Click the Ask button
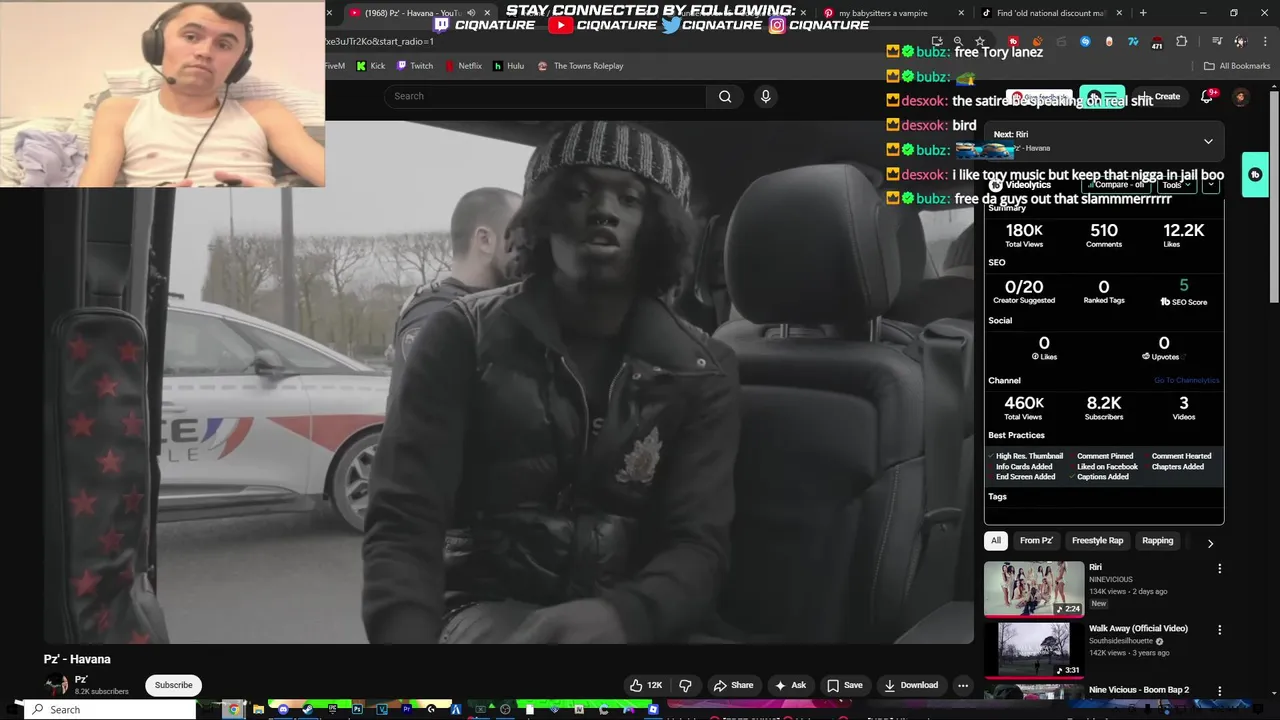This screenshot has width=1280, height=720. [x=790, y=685]
